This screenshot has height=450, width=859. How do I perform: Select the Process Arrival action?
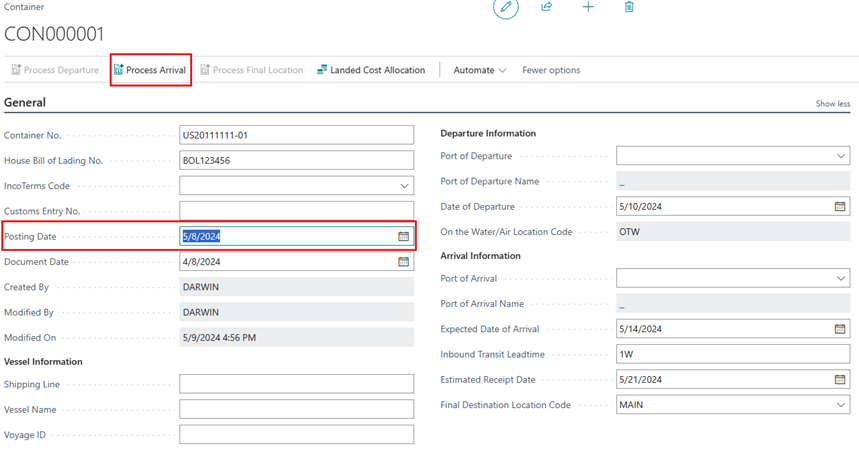click(150, 70)
